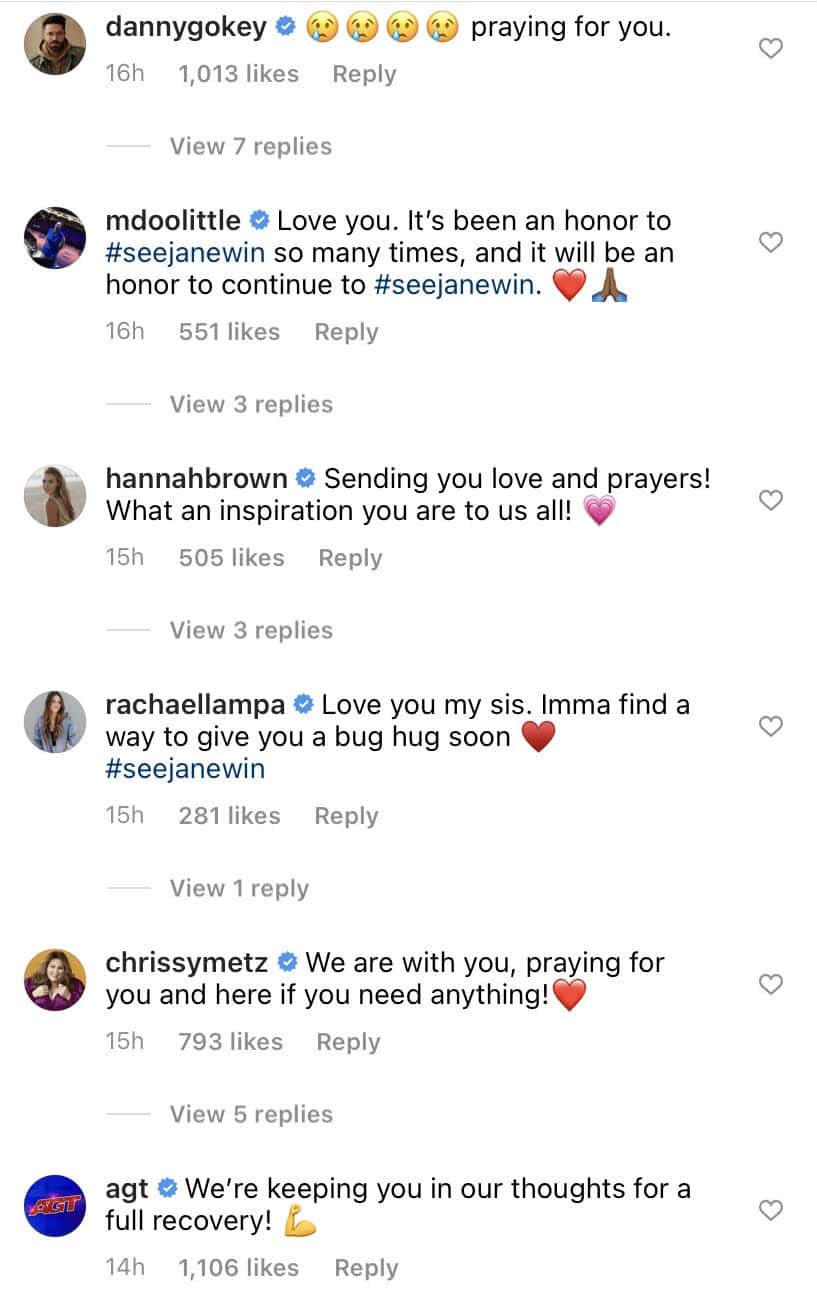Viewport: 817px width, 1300px height.
Task: Open the chrissymetz username link
Action: [187, 963]
